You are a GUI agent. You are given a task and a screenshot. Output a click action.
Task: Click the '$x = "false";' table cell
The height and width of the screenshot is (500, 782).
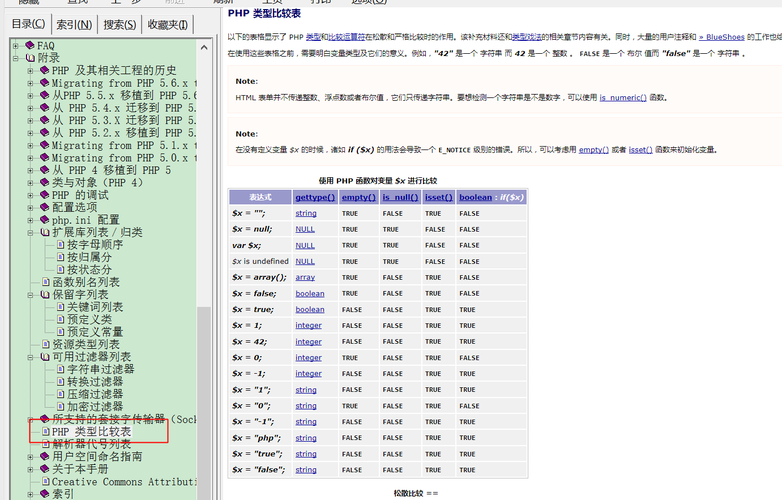pyautogui.click(x=260, y=470)
